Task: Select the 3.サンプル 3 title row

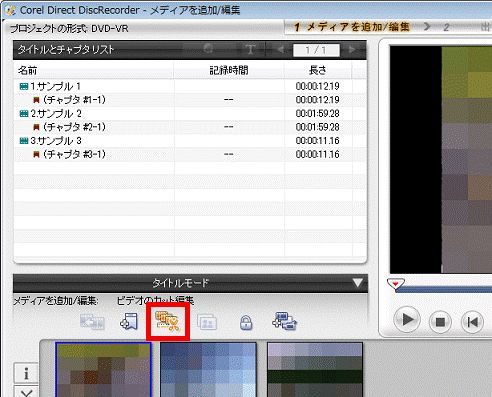Action: (190, 141)
